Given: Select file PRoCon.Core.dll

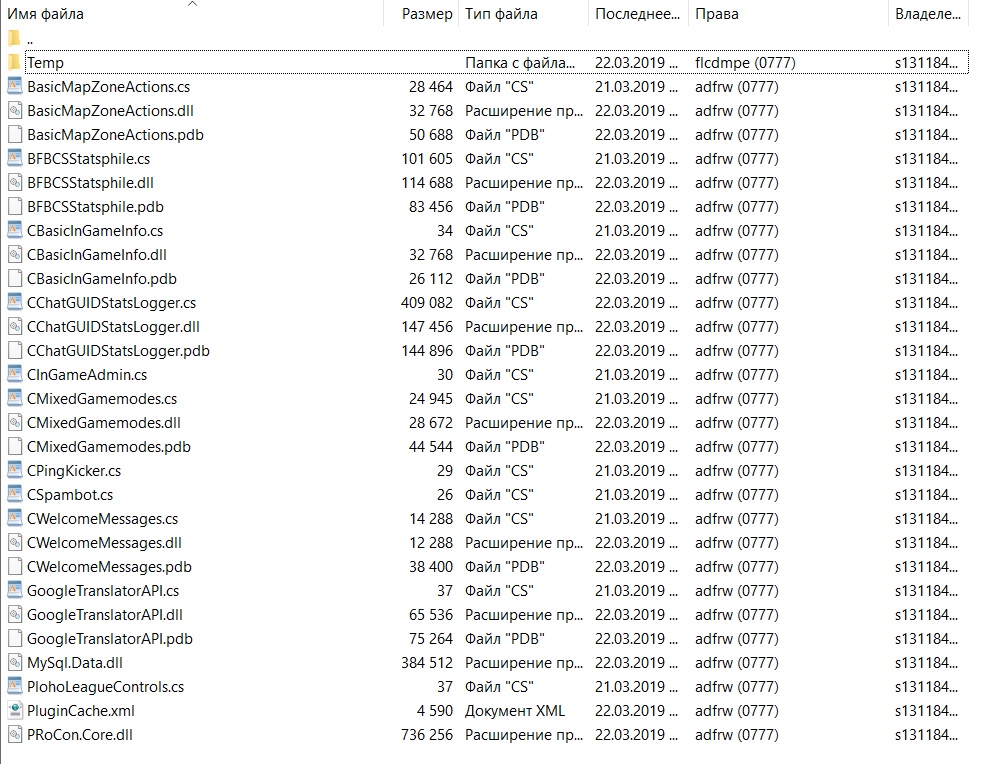Looking at the screenshot, I should [x=80, y=734].
